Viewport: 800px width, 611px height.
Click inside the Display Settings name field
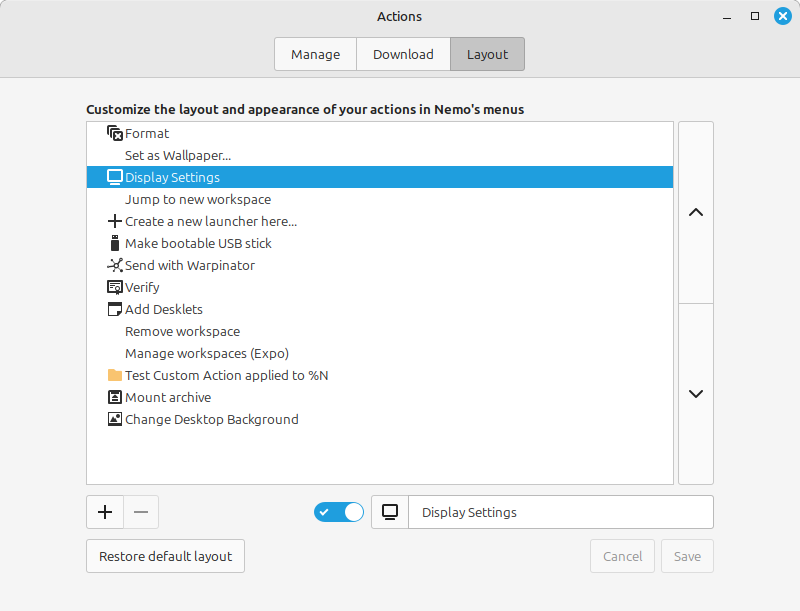(560, 512)
